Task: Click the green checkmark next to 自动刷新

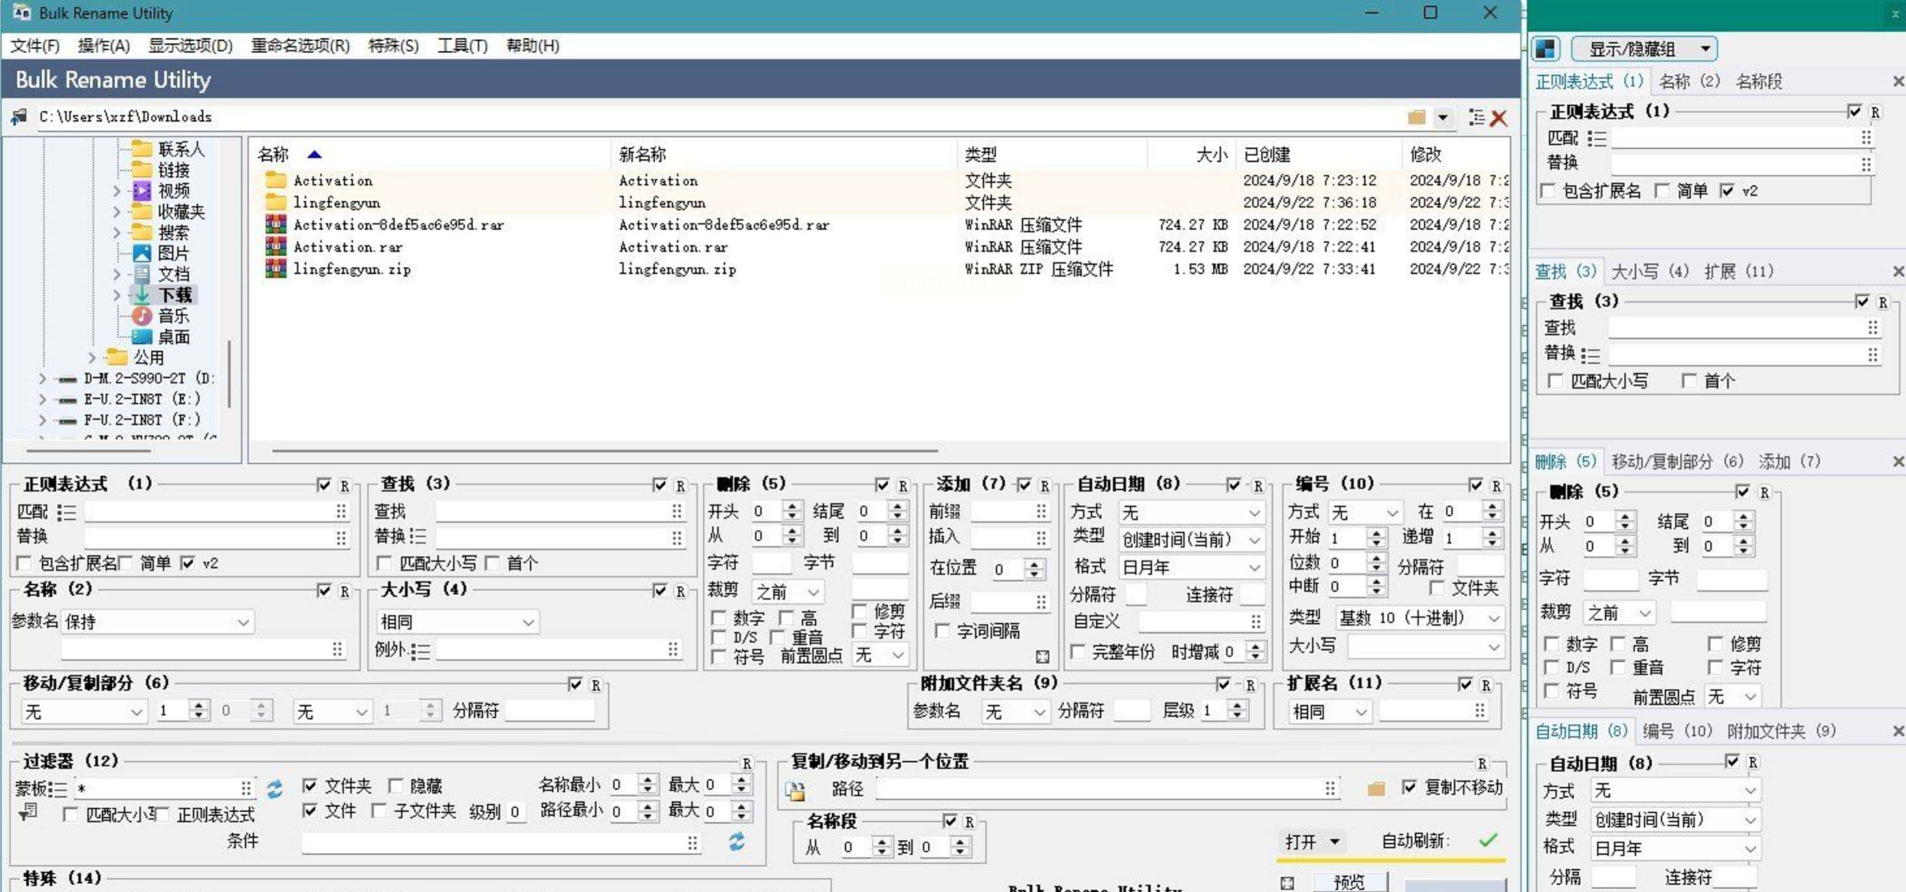Action: click(1488, 841)
